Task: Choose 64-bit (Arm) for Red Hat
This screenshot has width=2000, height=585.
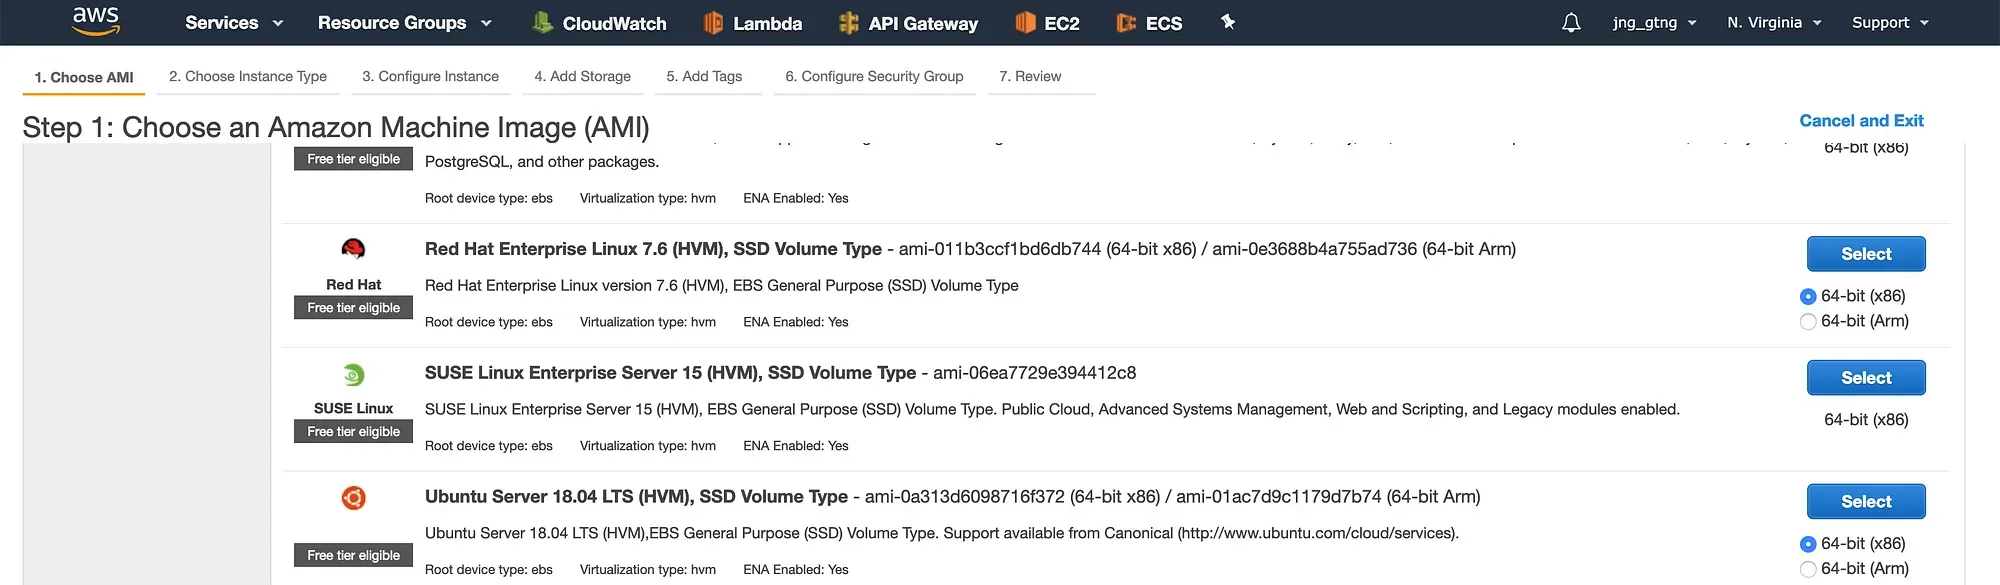Action: [x=1808, y=321]
